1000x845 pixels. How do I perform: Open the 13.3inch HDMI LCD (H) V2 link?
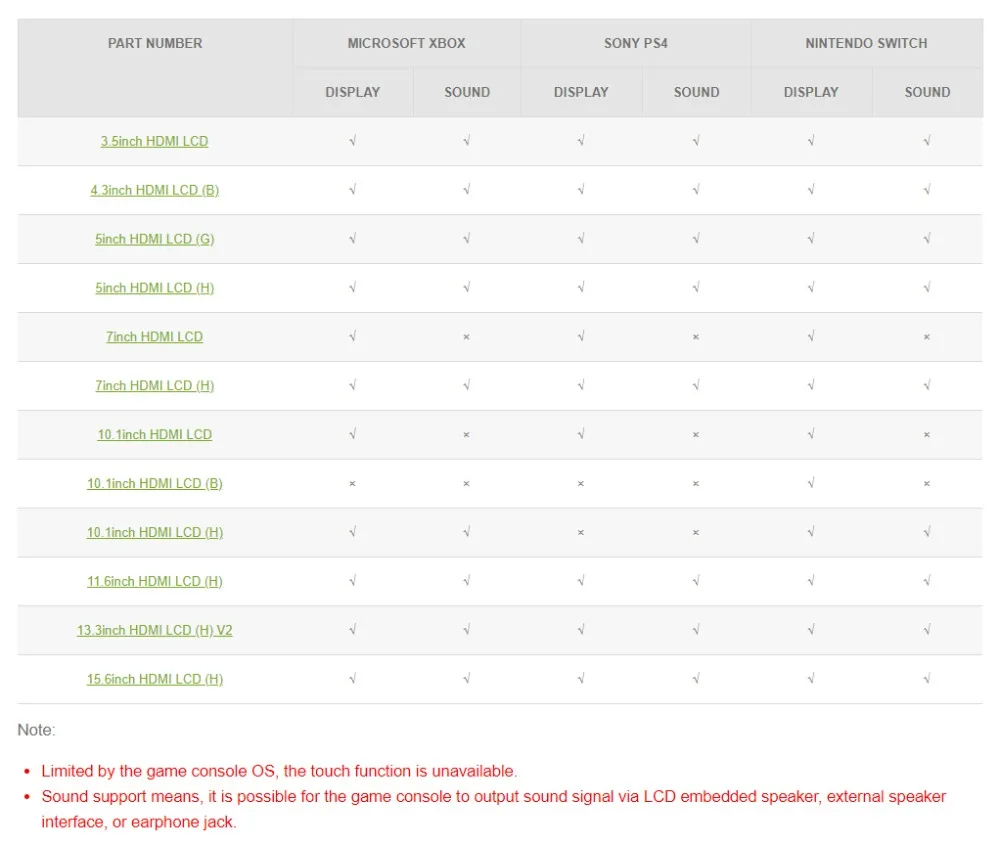[154, 630]
